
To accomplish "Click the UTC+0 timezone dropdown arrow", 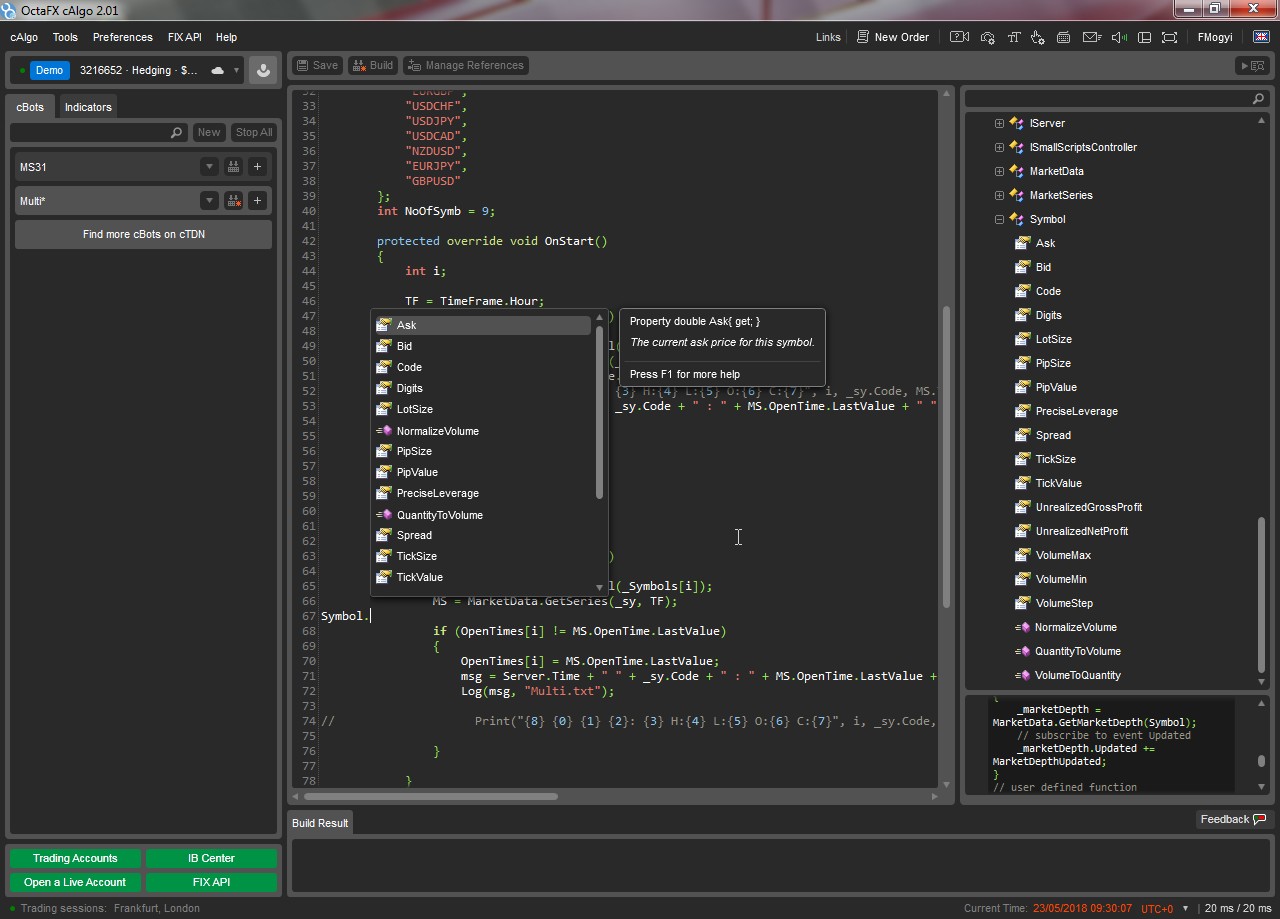I will point(1185,908).
